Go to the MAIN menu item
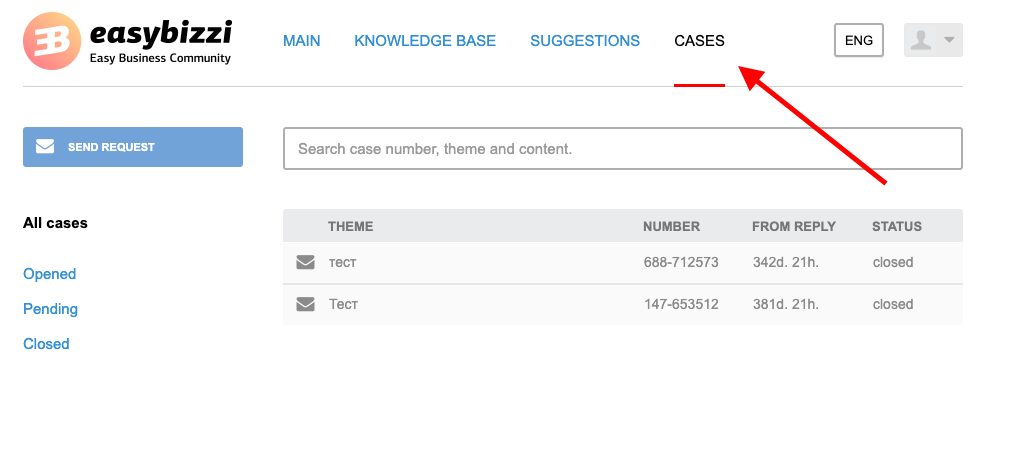The image size is (1018, 455). click(301, 41)
